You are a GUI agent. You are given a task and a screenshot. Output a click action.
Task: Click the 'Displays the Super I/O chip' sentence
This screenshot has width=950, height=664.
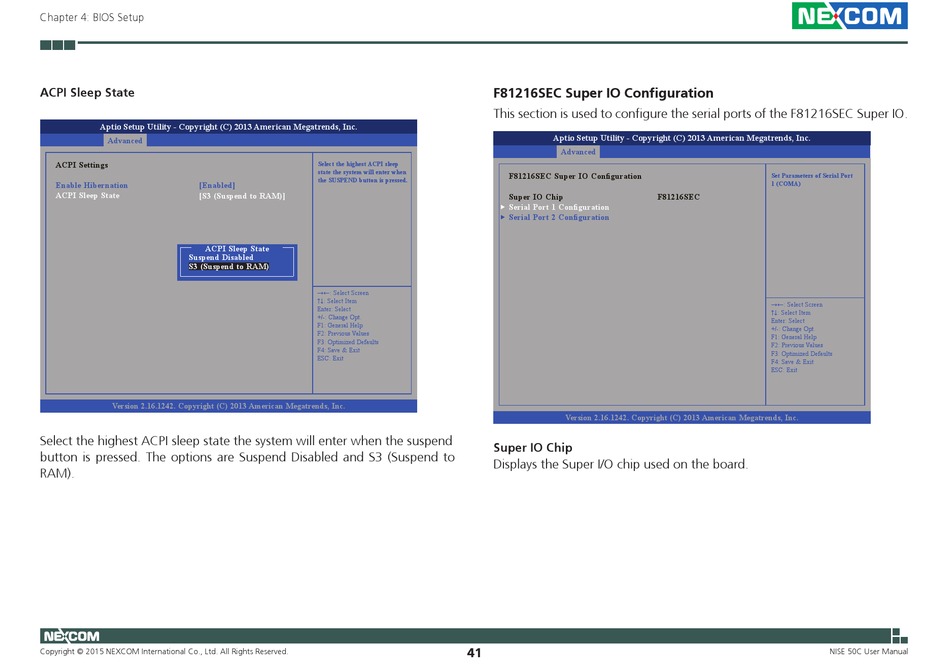(620, 465)
